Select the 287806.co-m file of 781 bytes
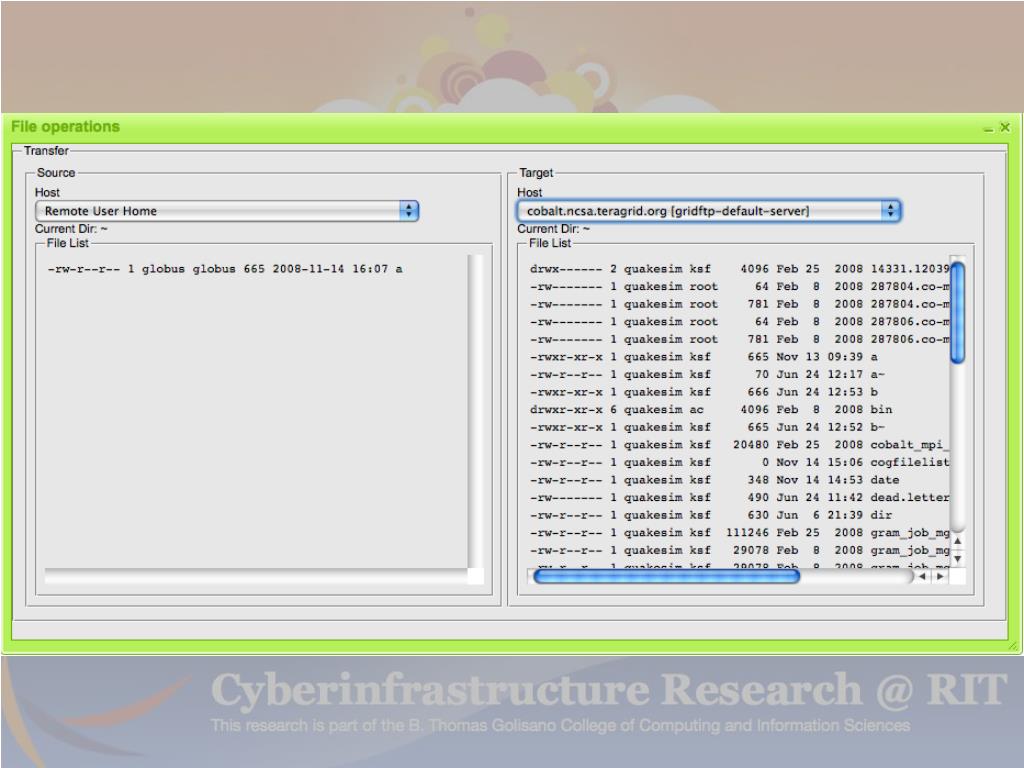Viewport: 1024px width, 768px height. click(739, 340)
